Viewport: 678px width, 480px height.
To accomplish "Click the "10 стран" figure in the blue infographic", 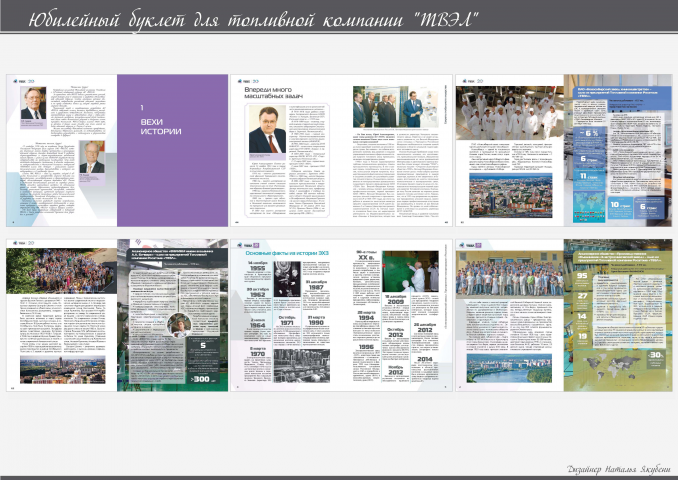I will tap(620, 205).
